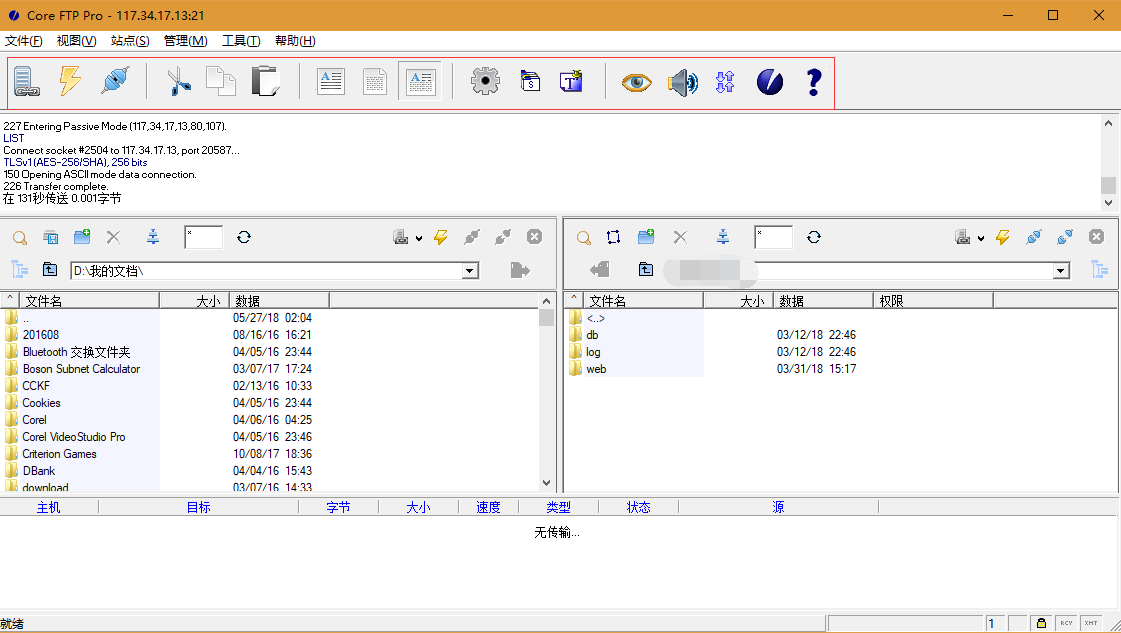The image size is (1121, 633).
Task: Toggle the left pane filter arrows icon
Action: click(153, 237)
